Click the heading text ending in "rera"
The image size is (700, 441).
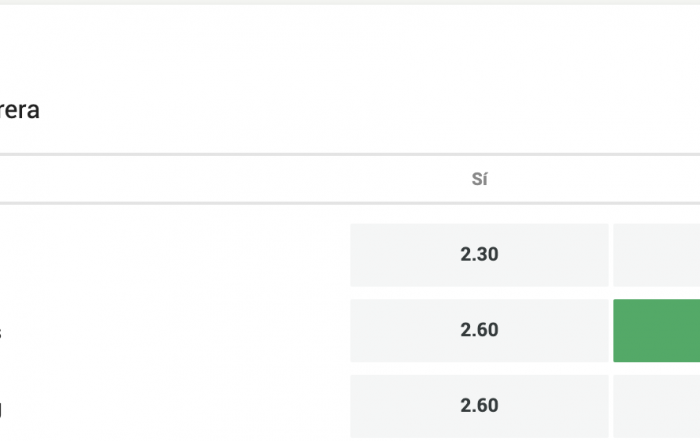click(x=19, y=110)
